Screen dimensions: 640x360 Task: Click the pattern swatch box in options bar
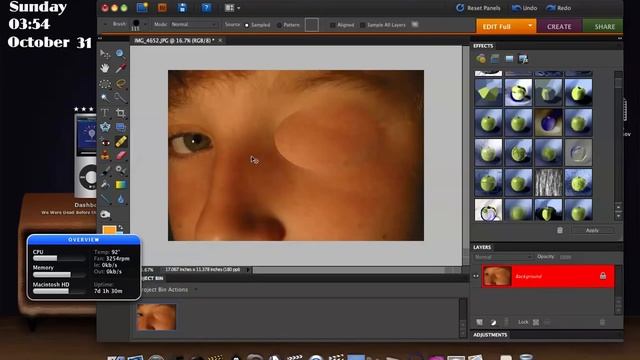(x=311, y=25)
